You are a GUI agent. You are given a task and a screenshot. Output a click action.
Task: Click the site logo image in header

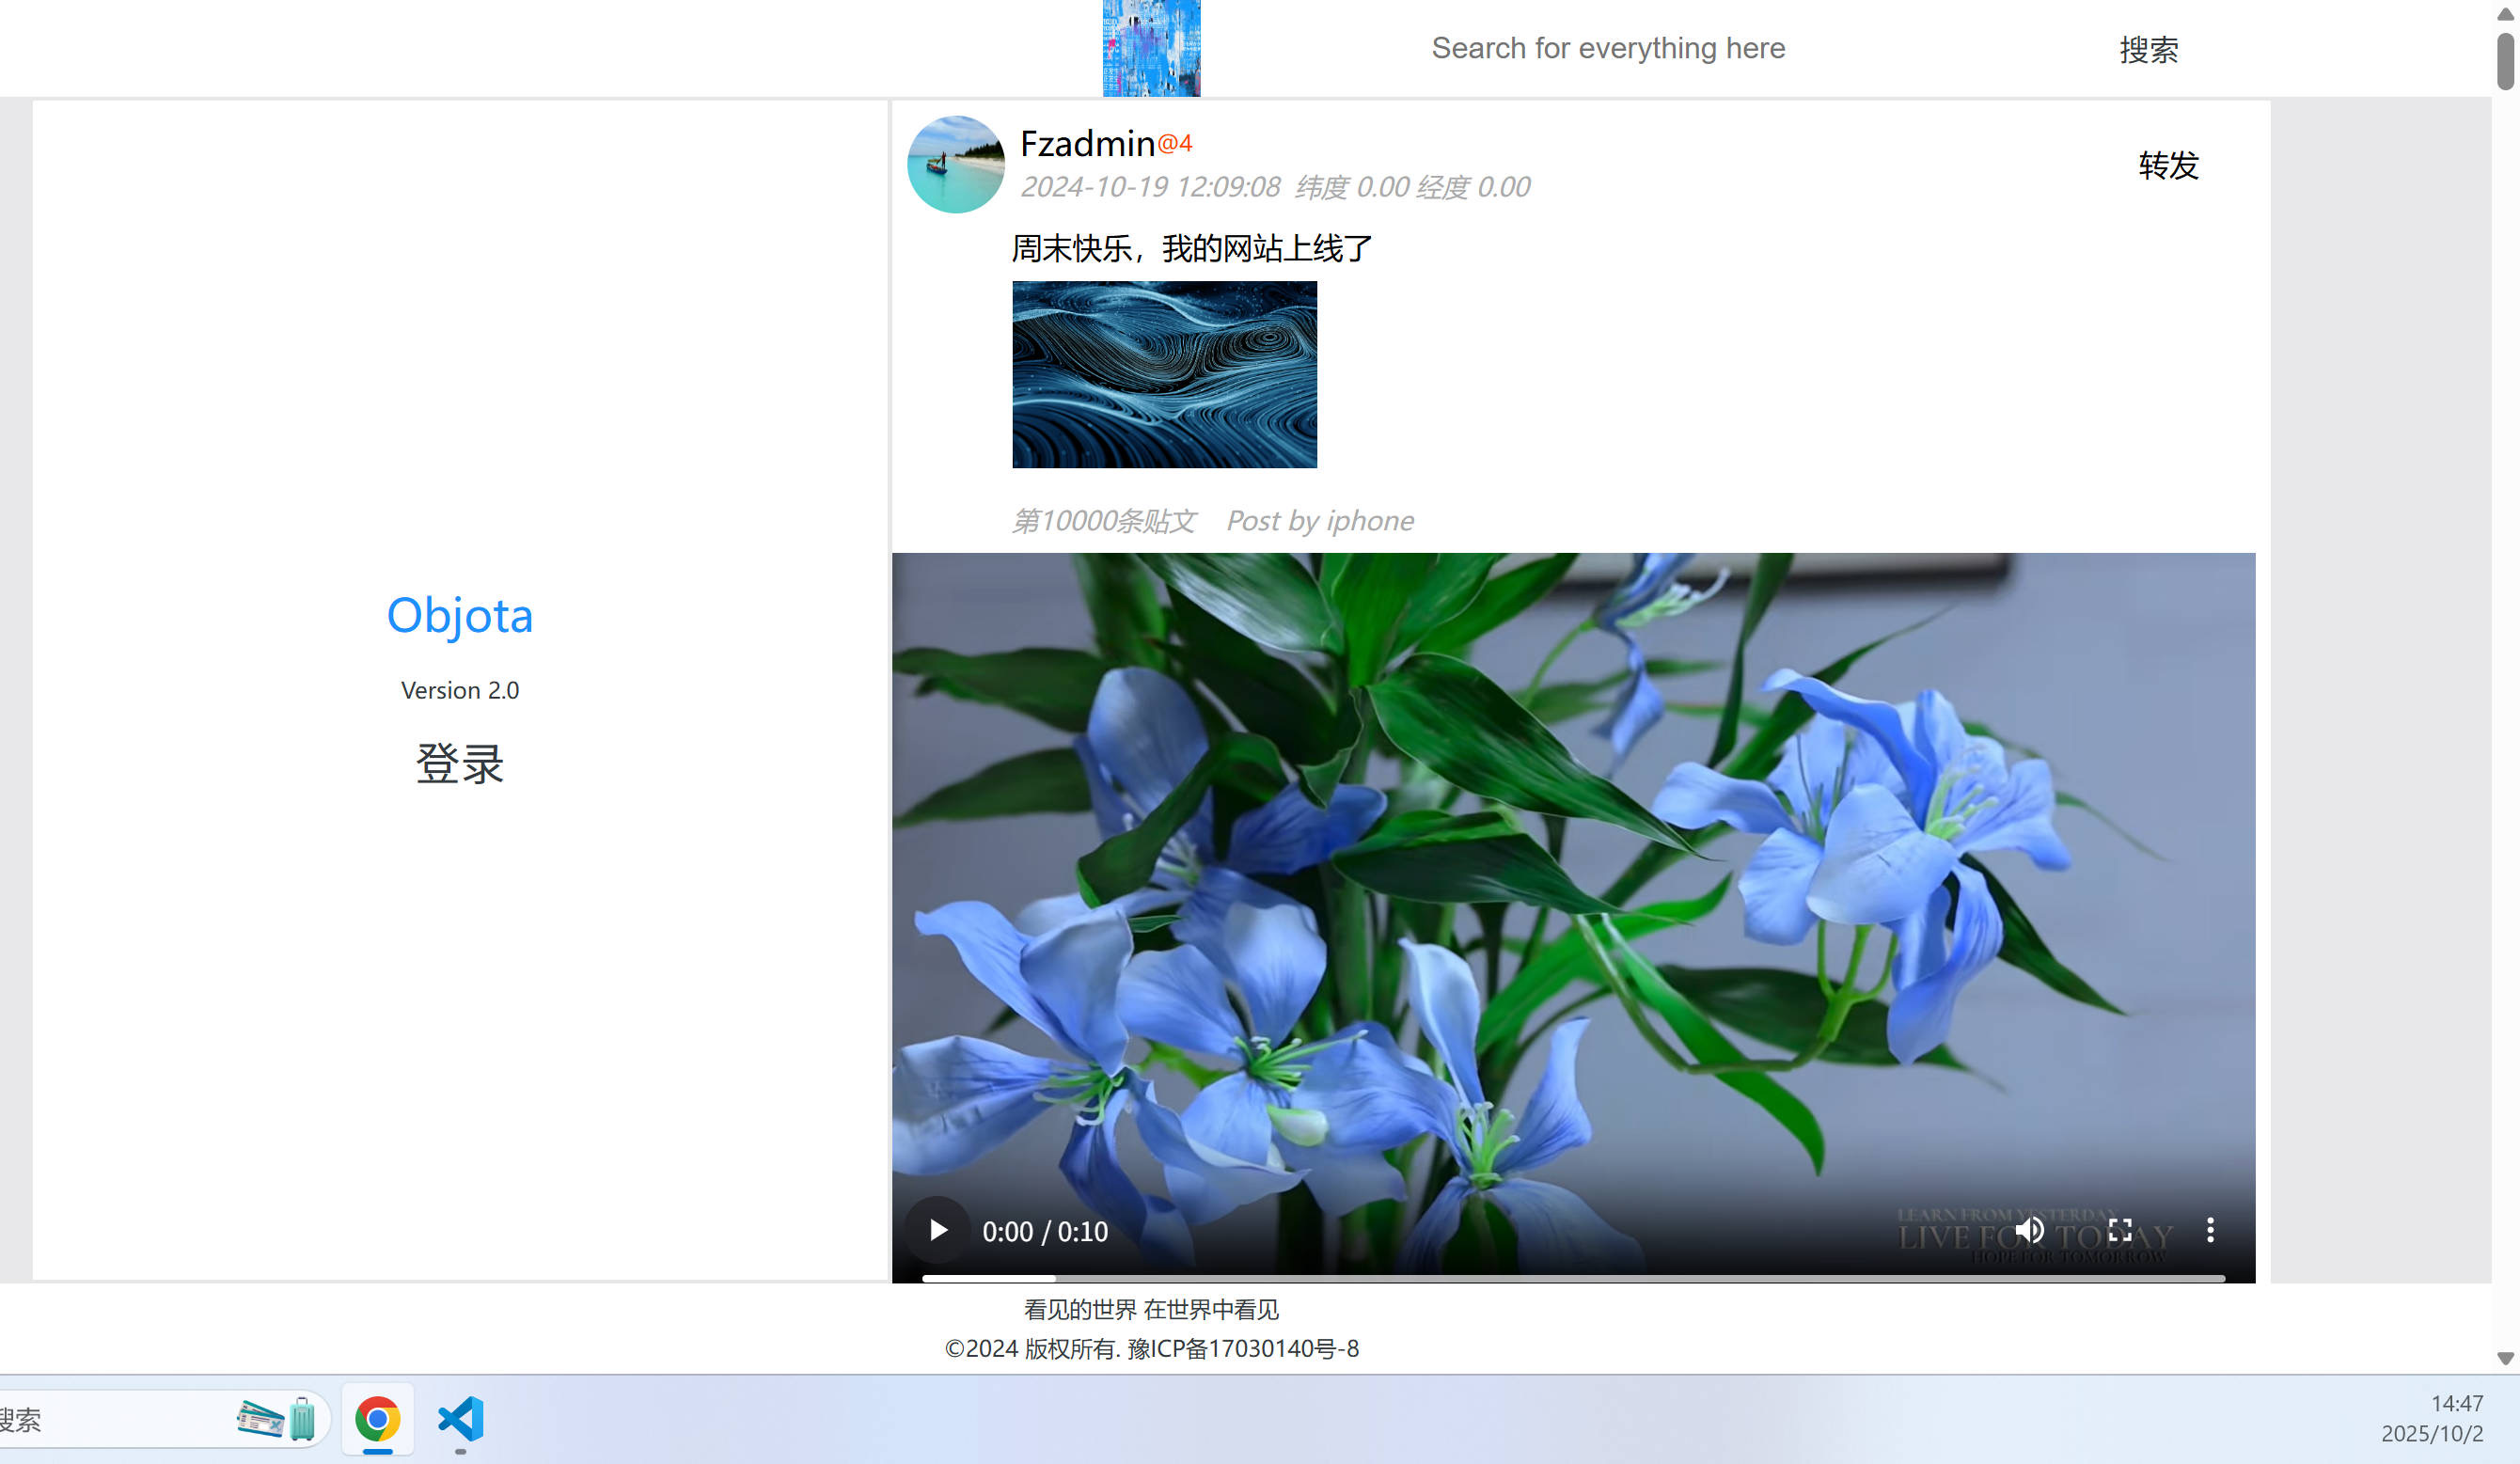[x=1151, y=48]
